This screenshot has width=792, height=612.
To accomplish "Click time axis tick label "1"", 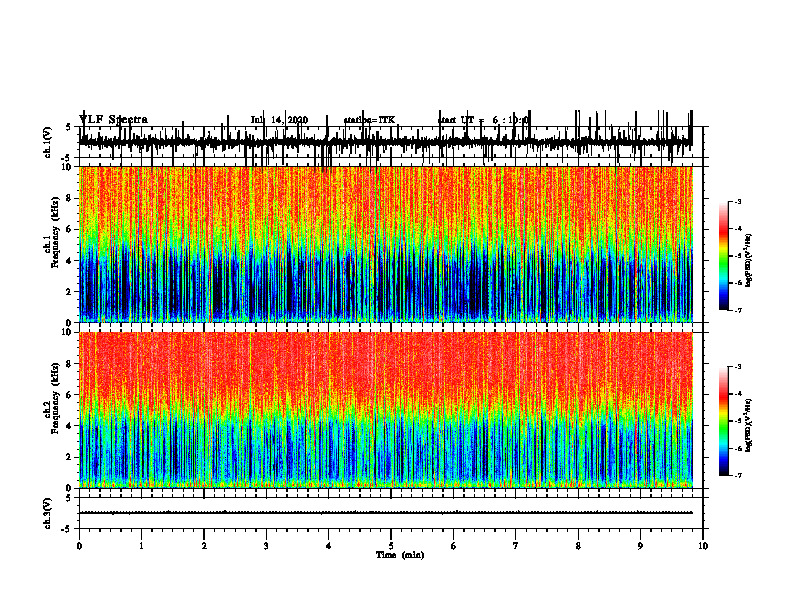I will (x=141, y=546).
